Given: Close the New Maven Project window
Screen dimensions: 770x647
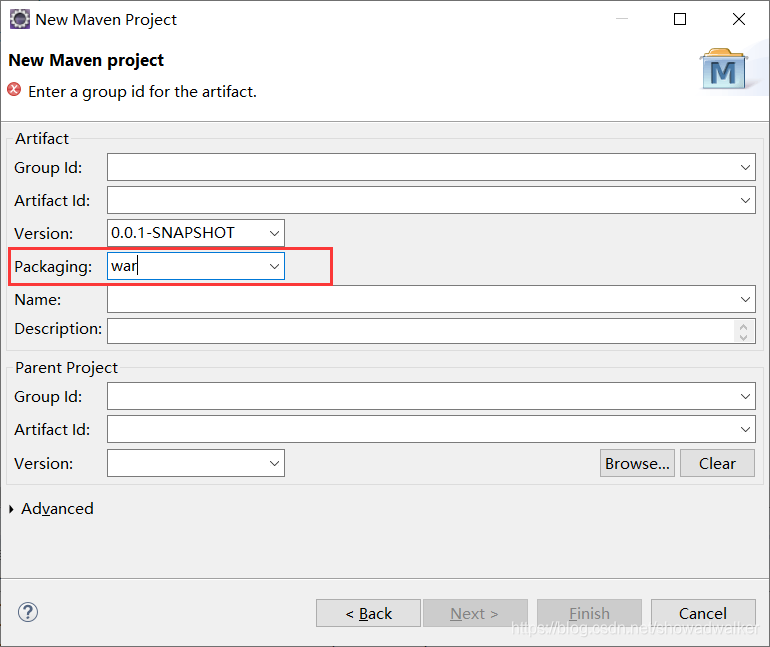Looking at the screenshot, I should click(739, 19).
